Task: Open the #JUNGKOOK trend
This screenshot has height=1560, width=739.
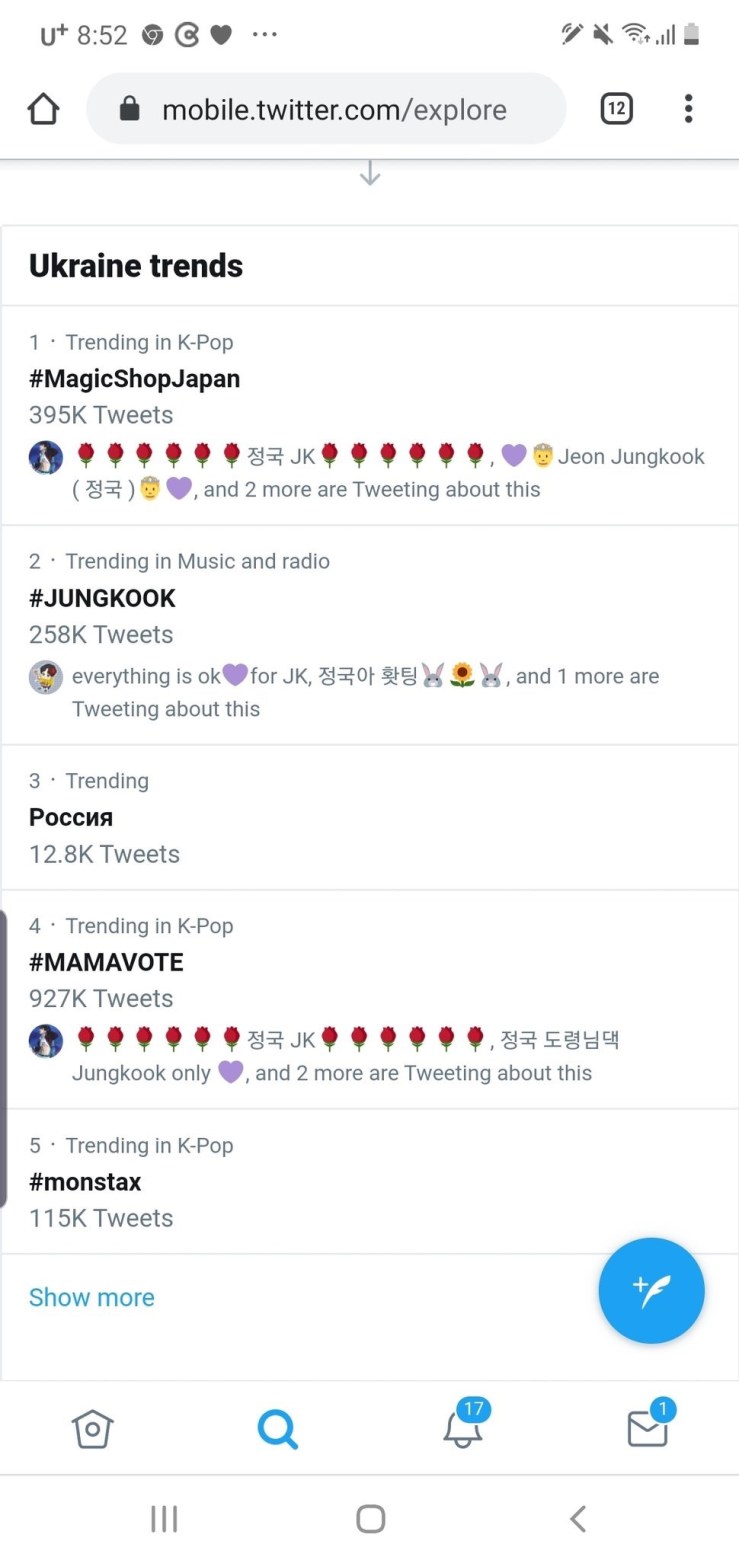Action: pos(102,598)
